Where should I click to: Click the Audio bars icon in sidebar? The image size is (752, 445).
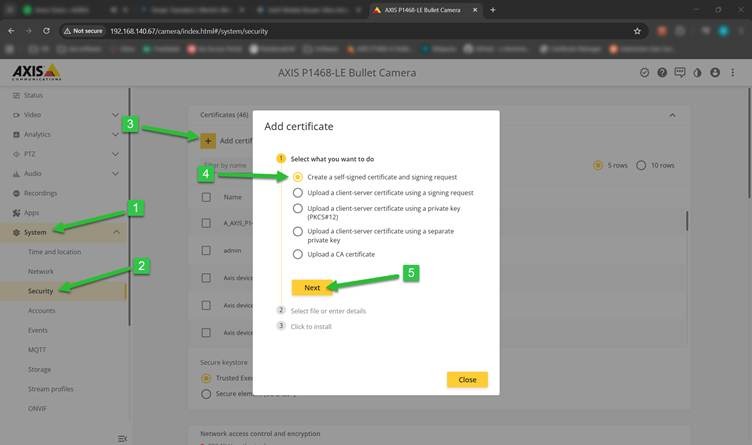(16, 174)
